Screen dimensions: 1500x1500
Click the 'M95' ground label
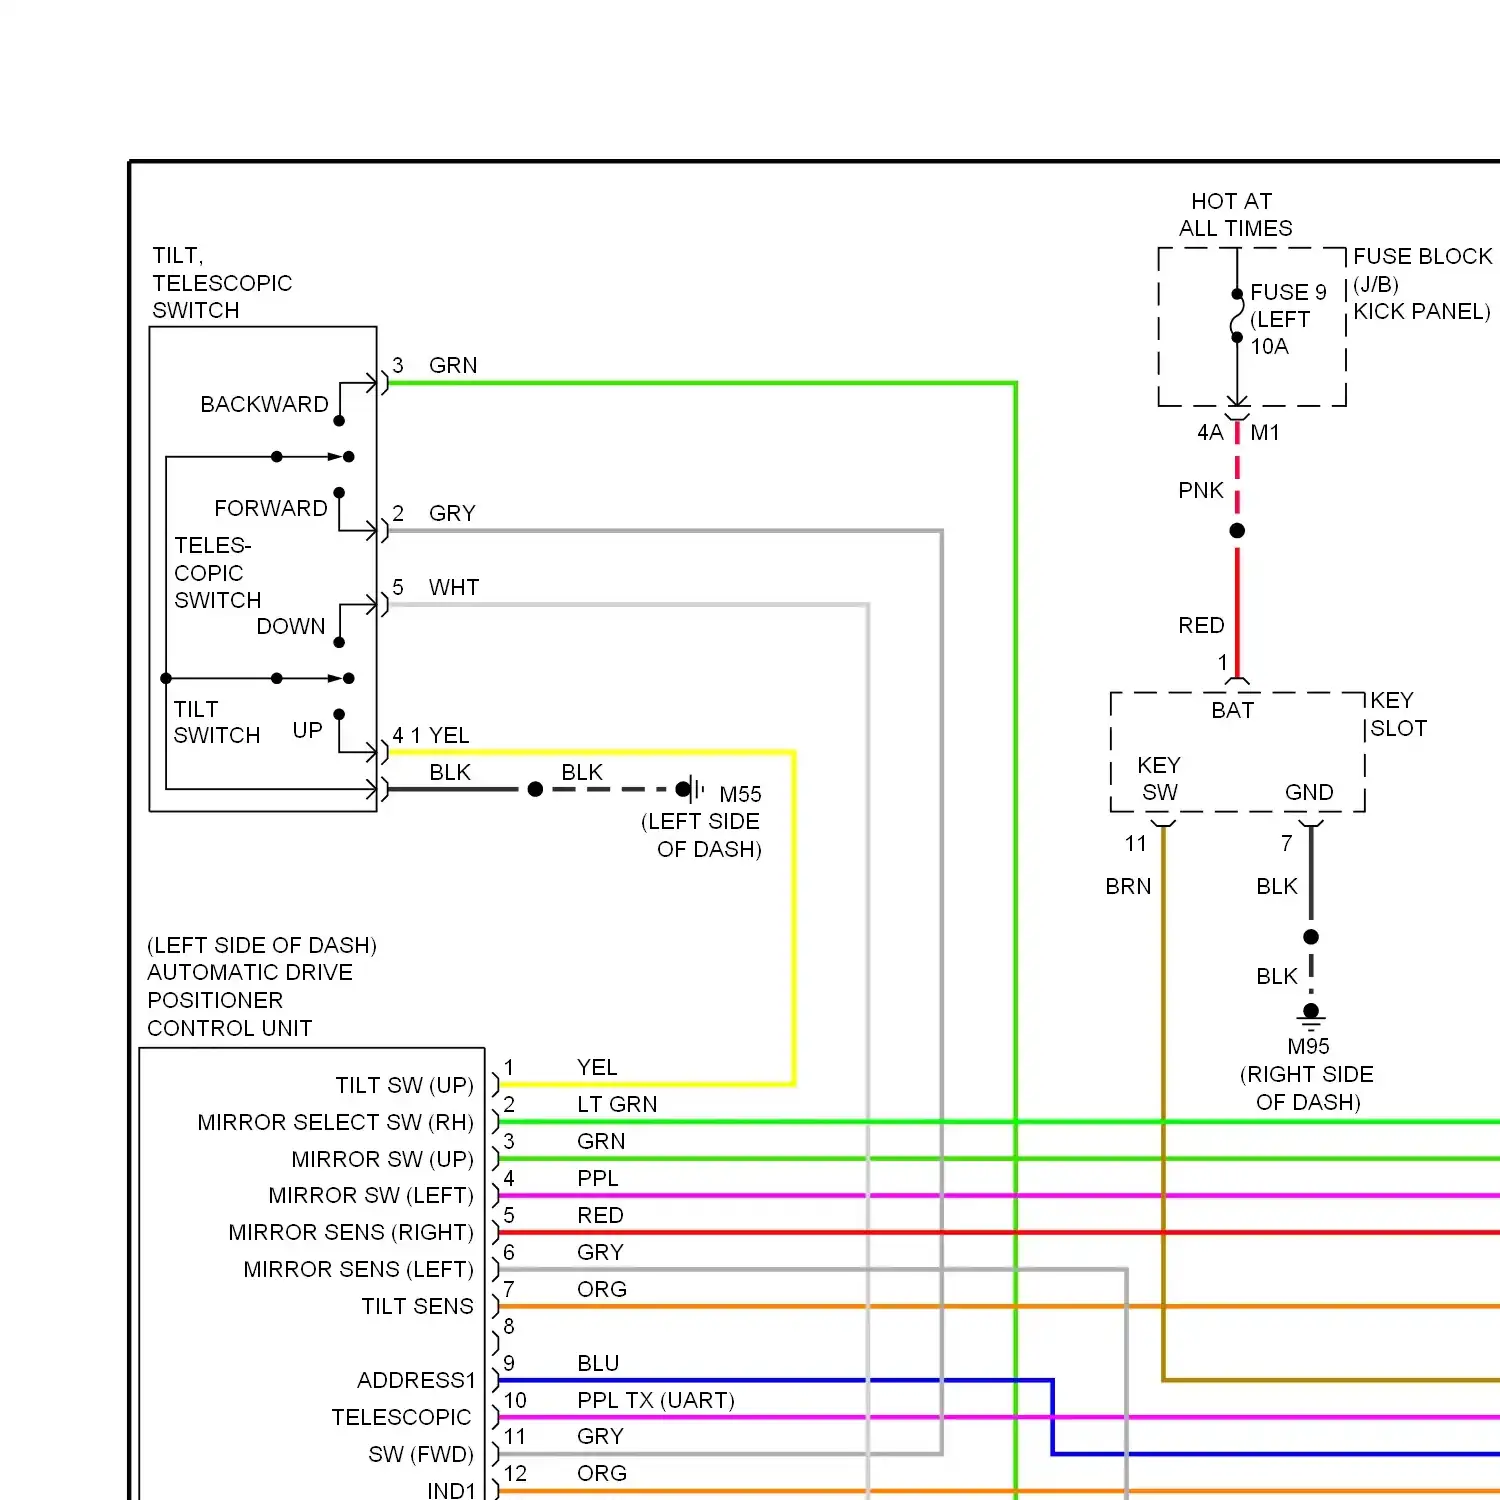(1308, 1046)
